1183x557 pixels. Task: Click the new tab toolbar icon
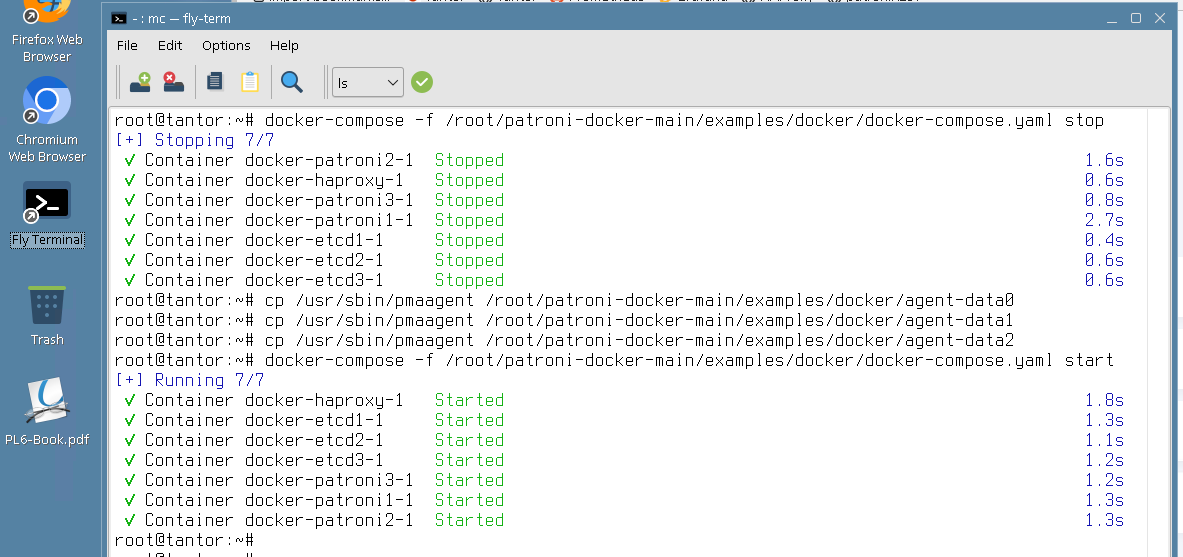click(141, 82)
